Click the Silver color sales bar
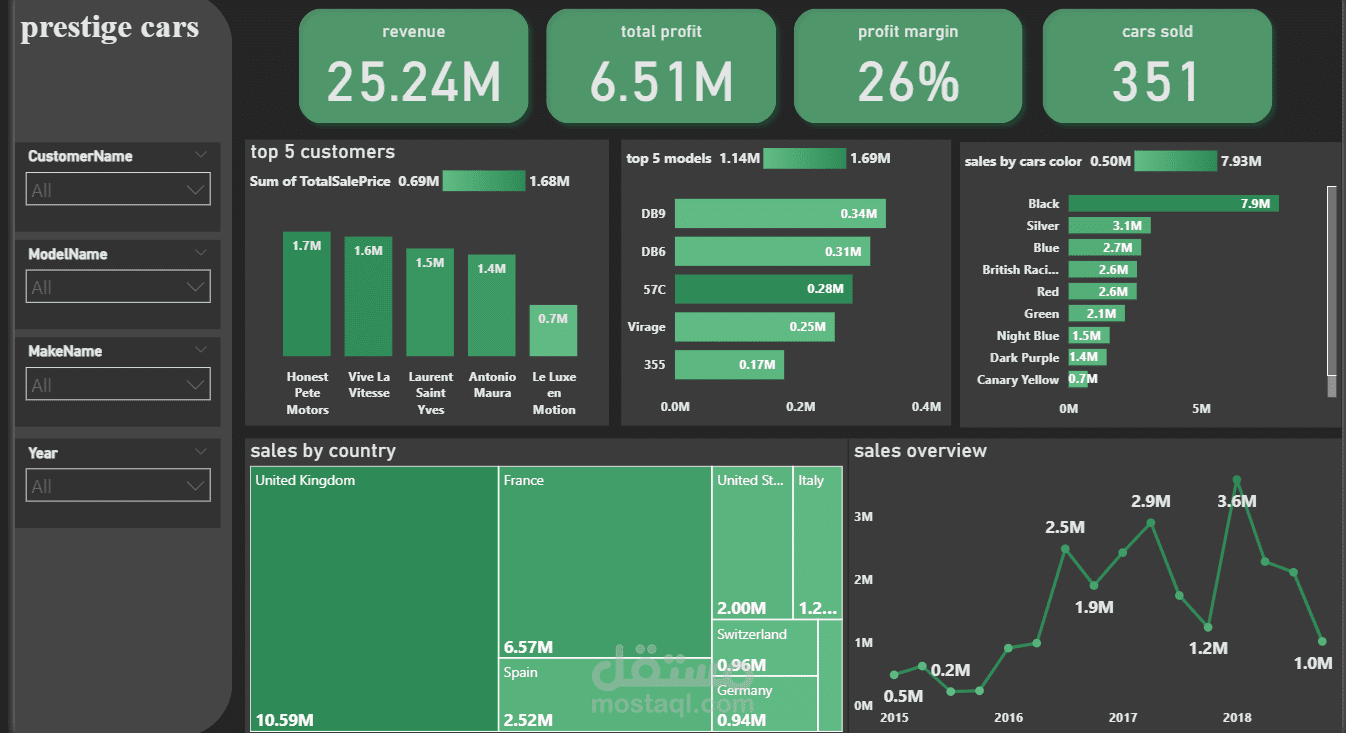The image size is (1346, 733). tap(1110, 225)
